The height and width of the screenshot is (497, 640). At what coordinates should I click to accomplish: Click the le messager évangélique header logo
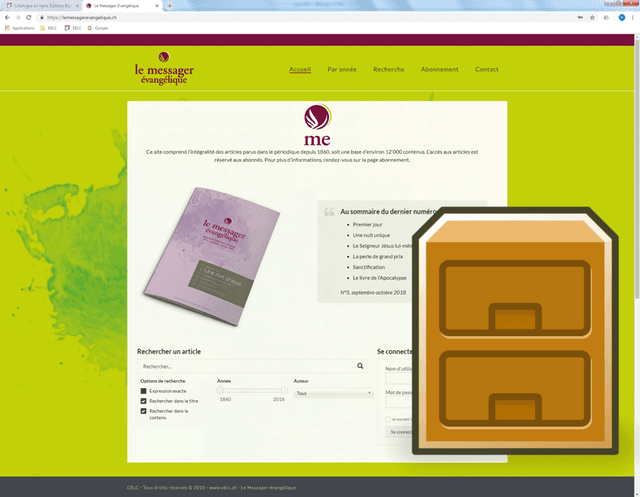click(x=164, y=69)
